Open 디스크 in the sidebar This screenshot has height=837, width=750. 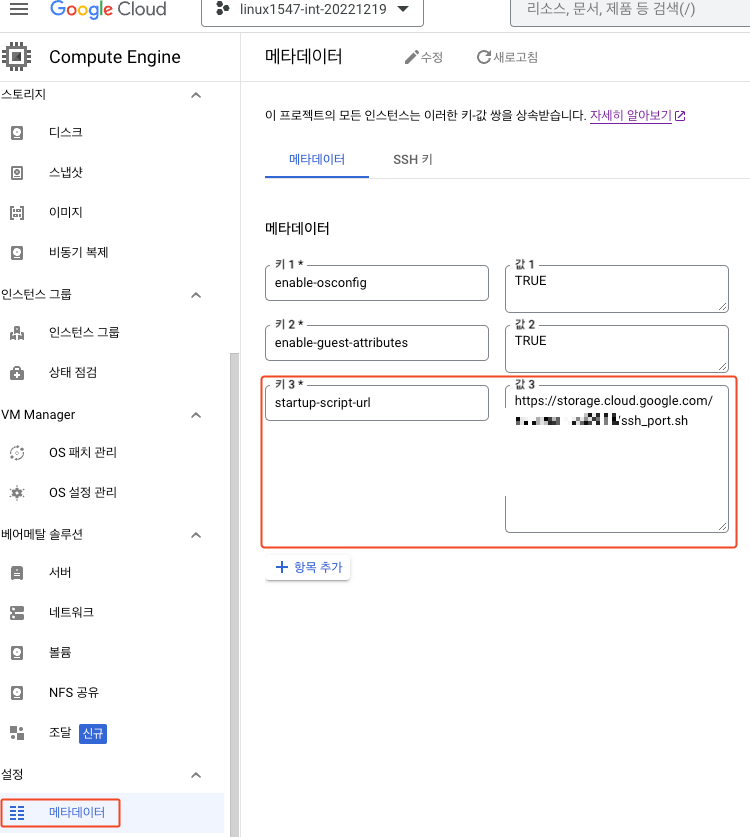(x=66, y=132)
